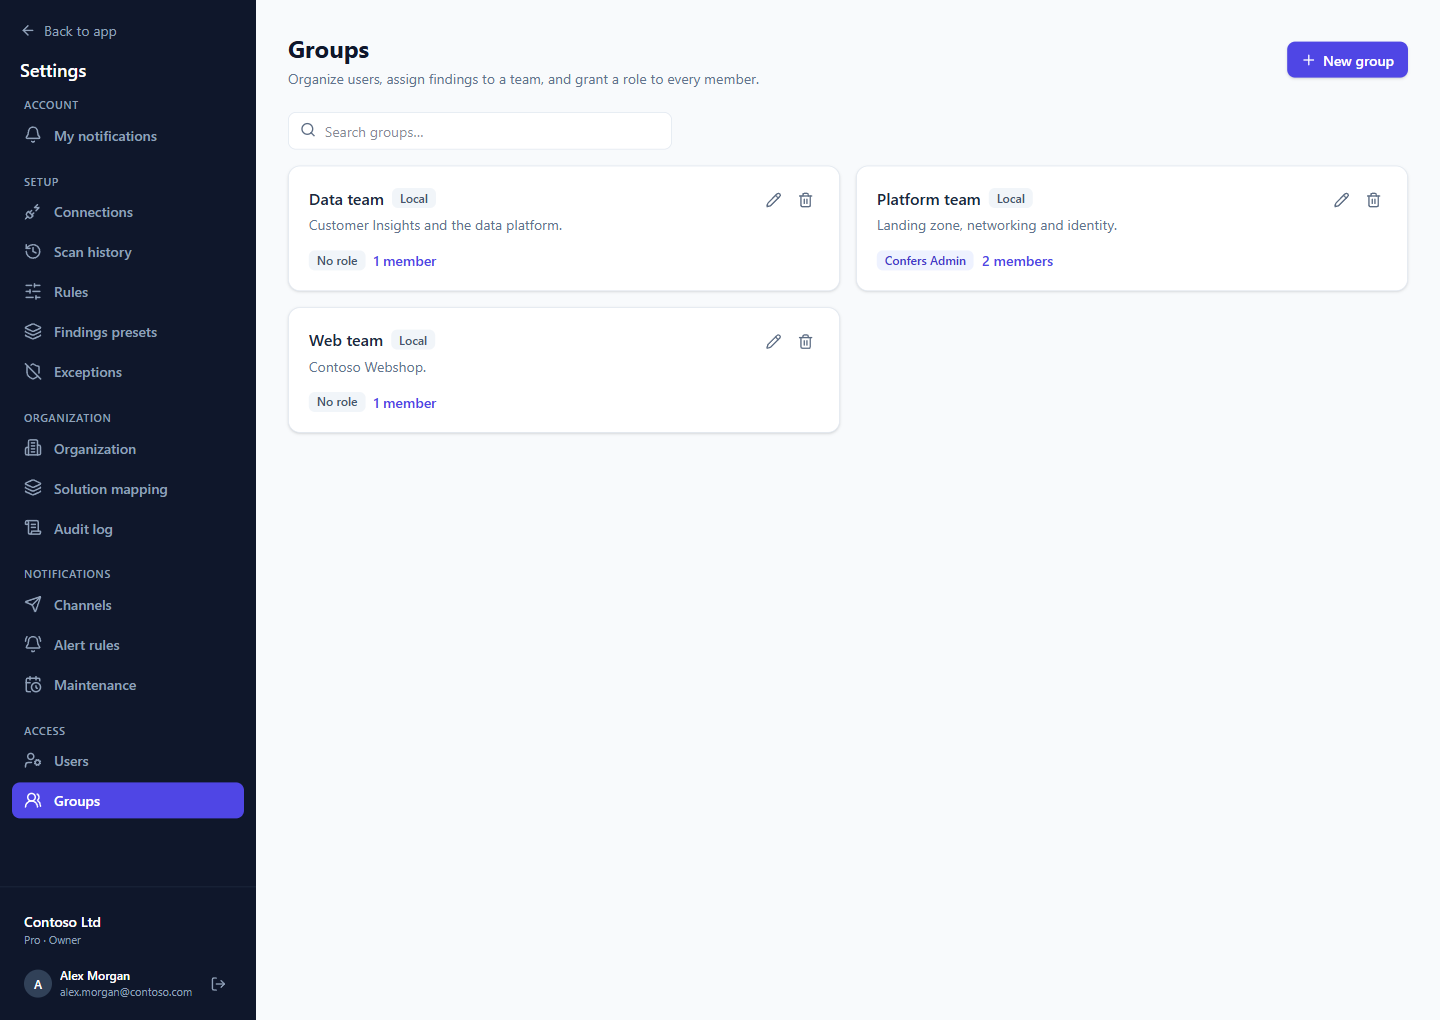Click the sign out icon next to Alex Morgan
The width and height of the screenshot is (1440, 1020).
218,984
